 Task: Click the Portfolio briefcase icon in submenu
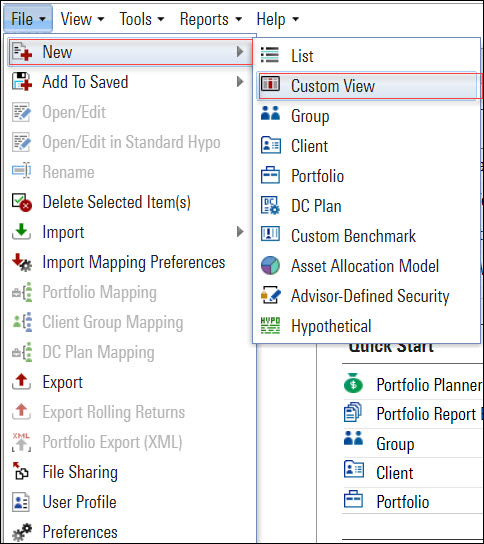pyautogui.click(x=270, y=175)
